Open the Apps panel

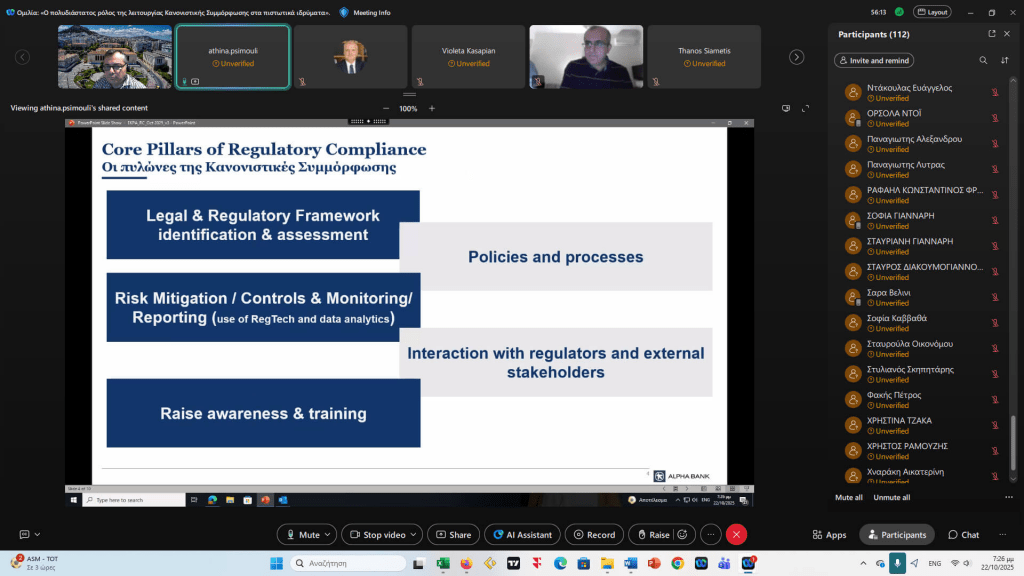point(829,535)
